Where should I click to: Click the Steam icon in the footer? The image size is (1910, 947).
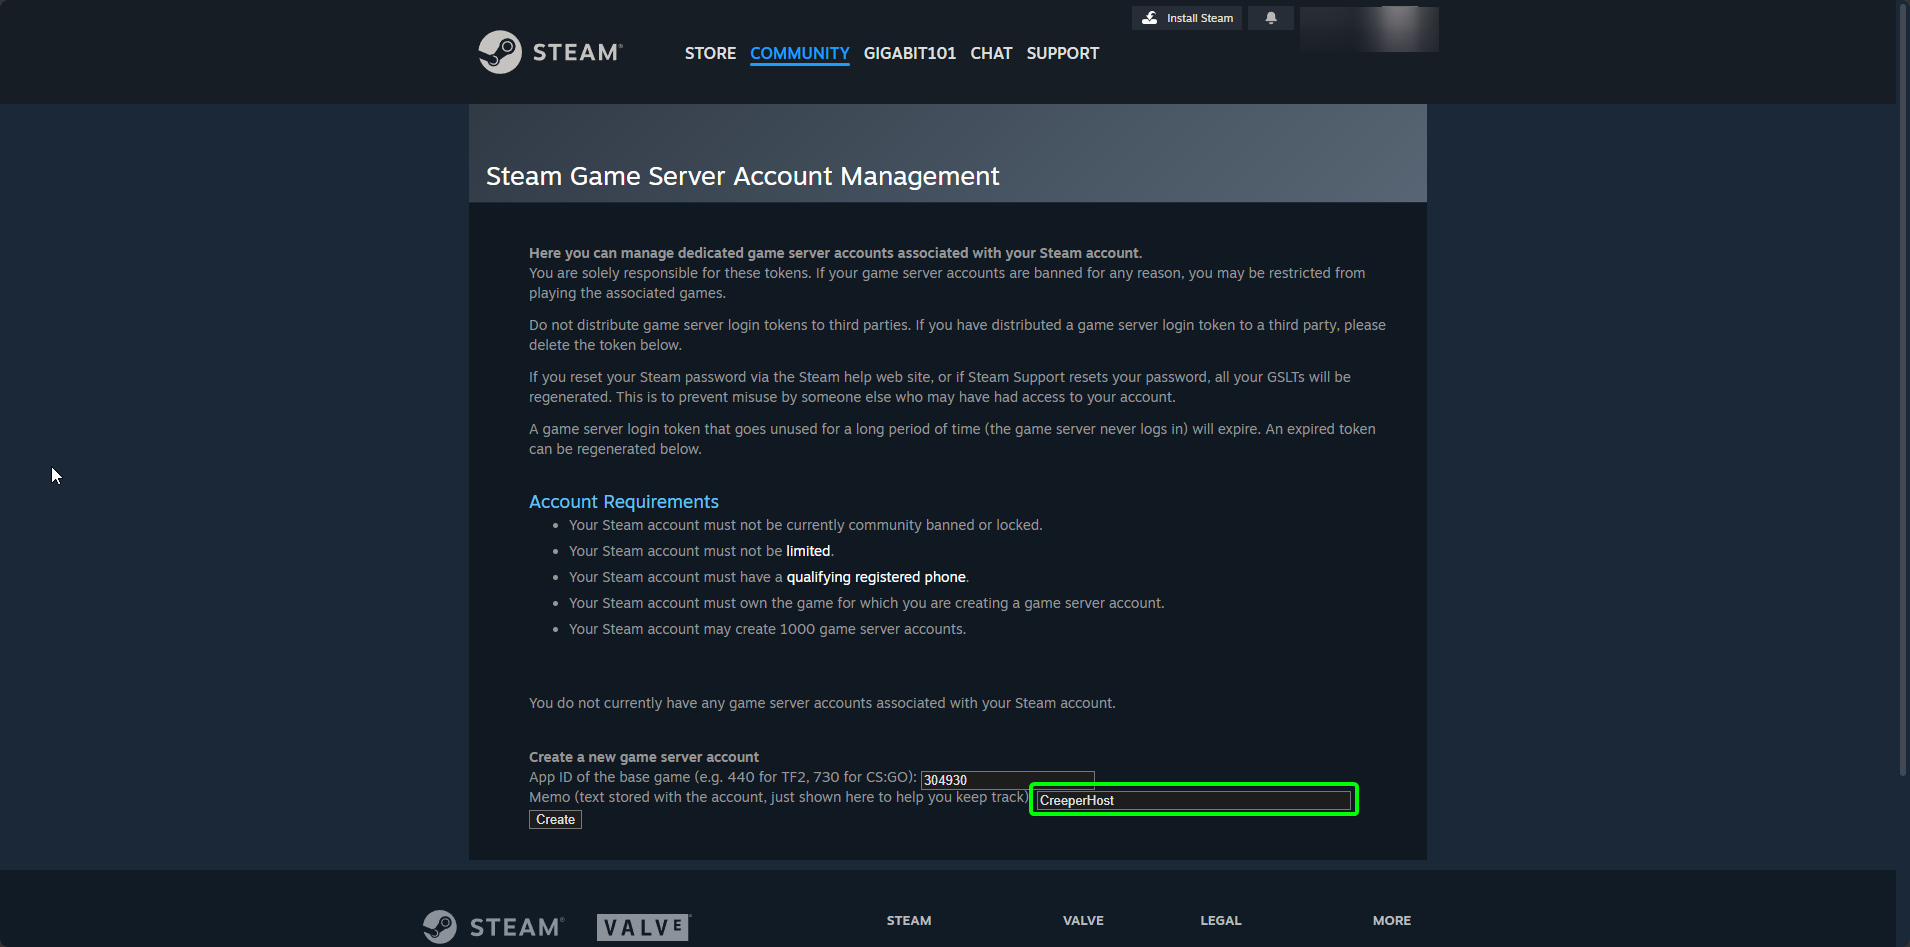click(x=491, y=925)
